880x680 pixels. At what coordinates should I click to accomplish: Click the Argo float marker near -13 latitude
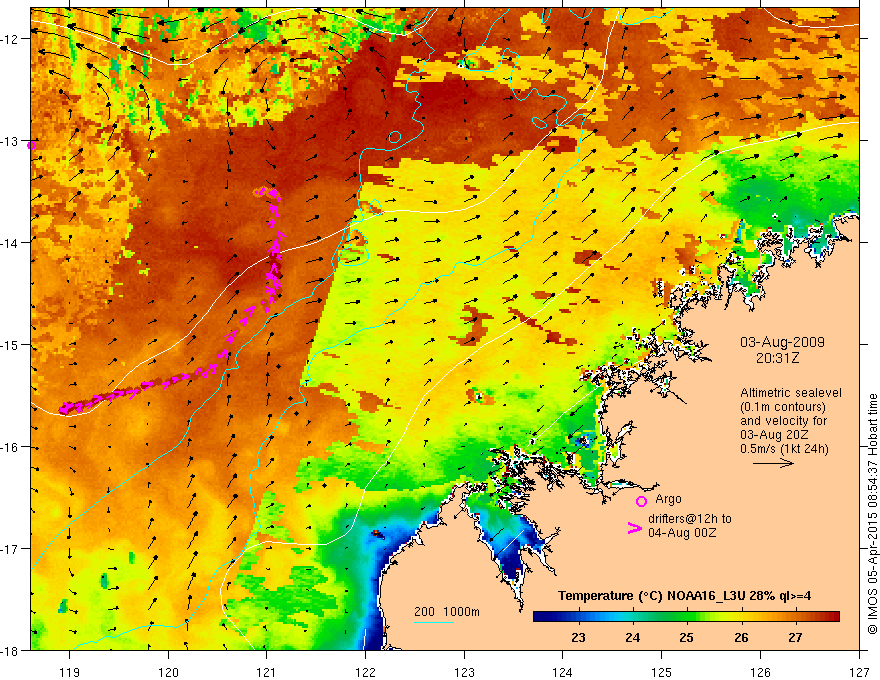pos(31,145)
